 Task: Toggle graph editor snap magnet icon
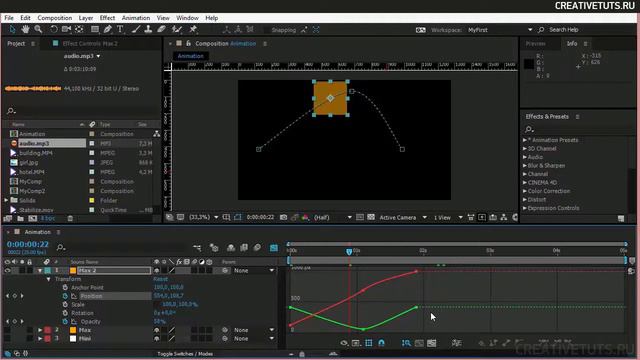click(x=382, y=343)
